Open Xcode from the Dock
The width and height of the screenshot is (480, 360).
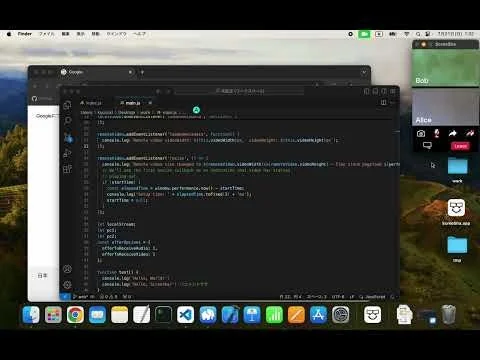click(230, 315)
